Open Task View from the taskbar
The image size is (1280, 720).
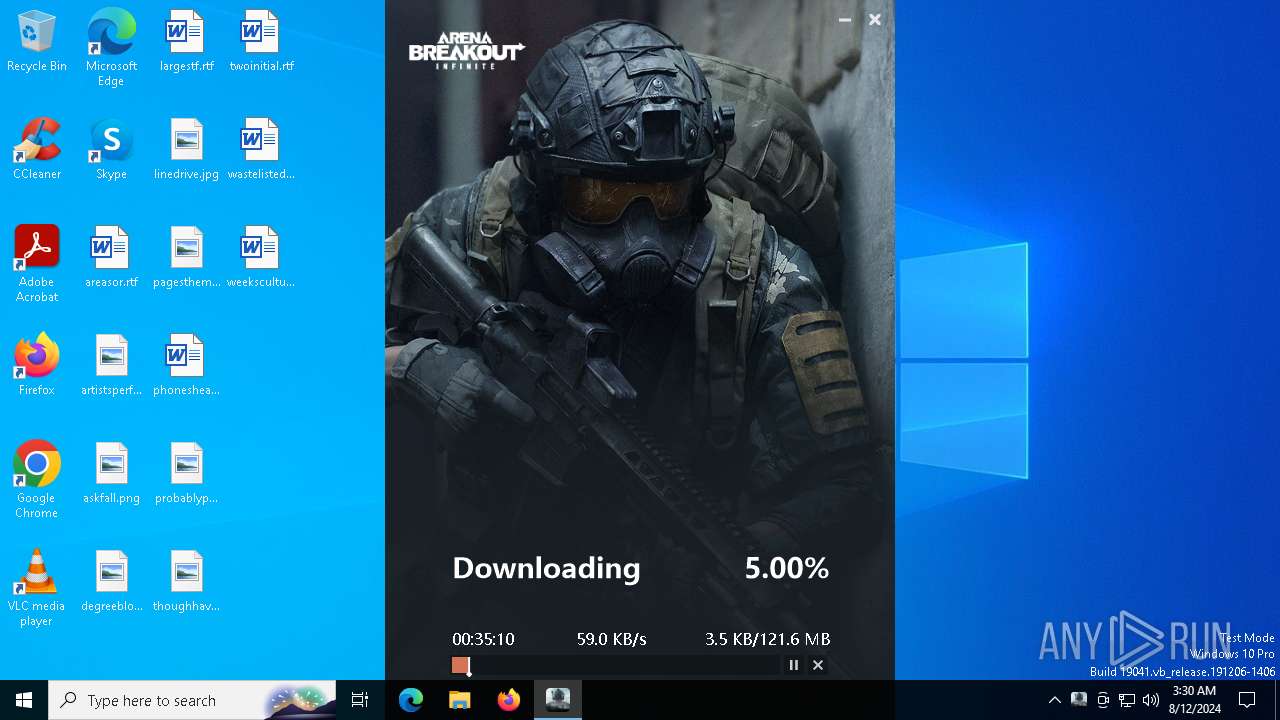(x=360, y=700)
